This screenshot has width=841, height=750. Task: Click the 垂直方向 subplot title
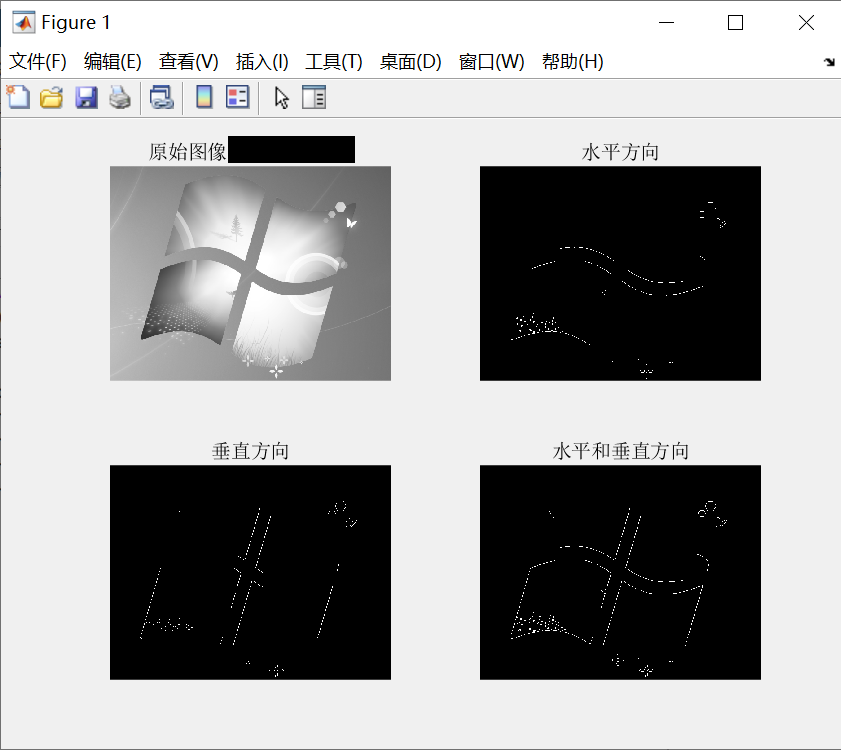coord(250,451)
